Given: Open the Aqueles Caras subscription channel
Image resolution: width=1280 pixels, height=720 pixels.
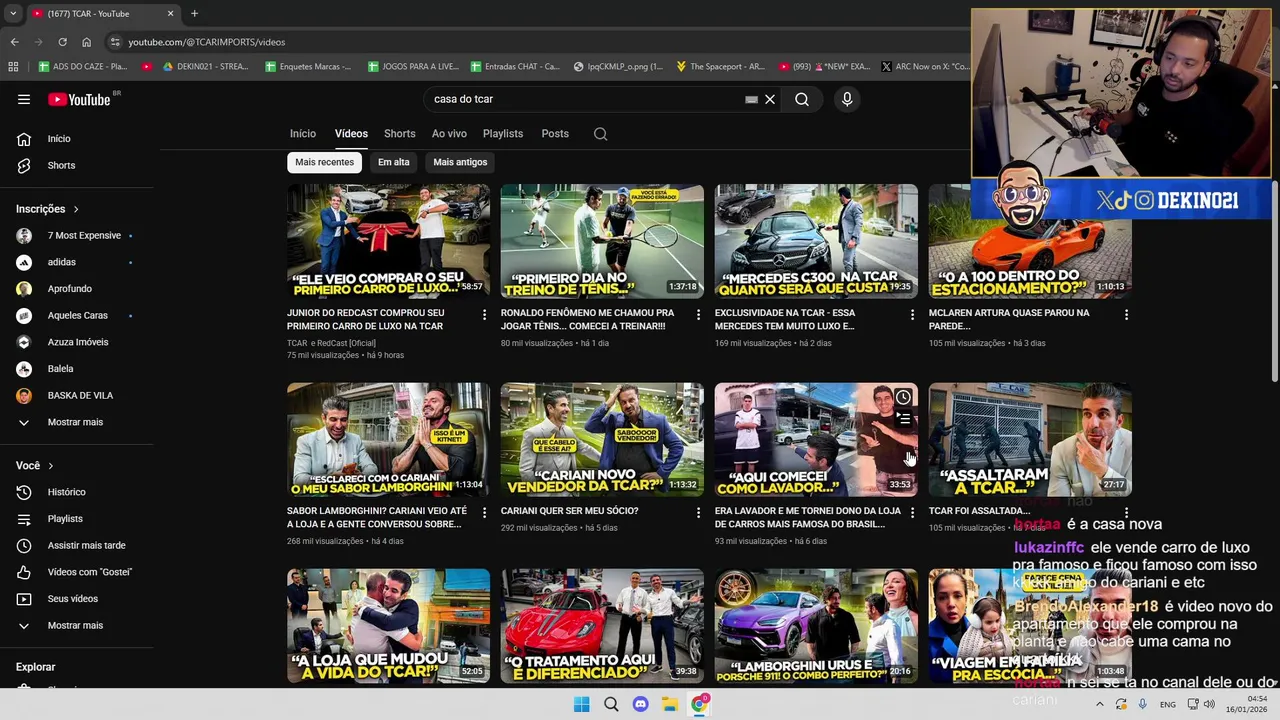Looking at the screenshot, I should [x=77, y=316].
